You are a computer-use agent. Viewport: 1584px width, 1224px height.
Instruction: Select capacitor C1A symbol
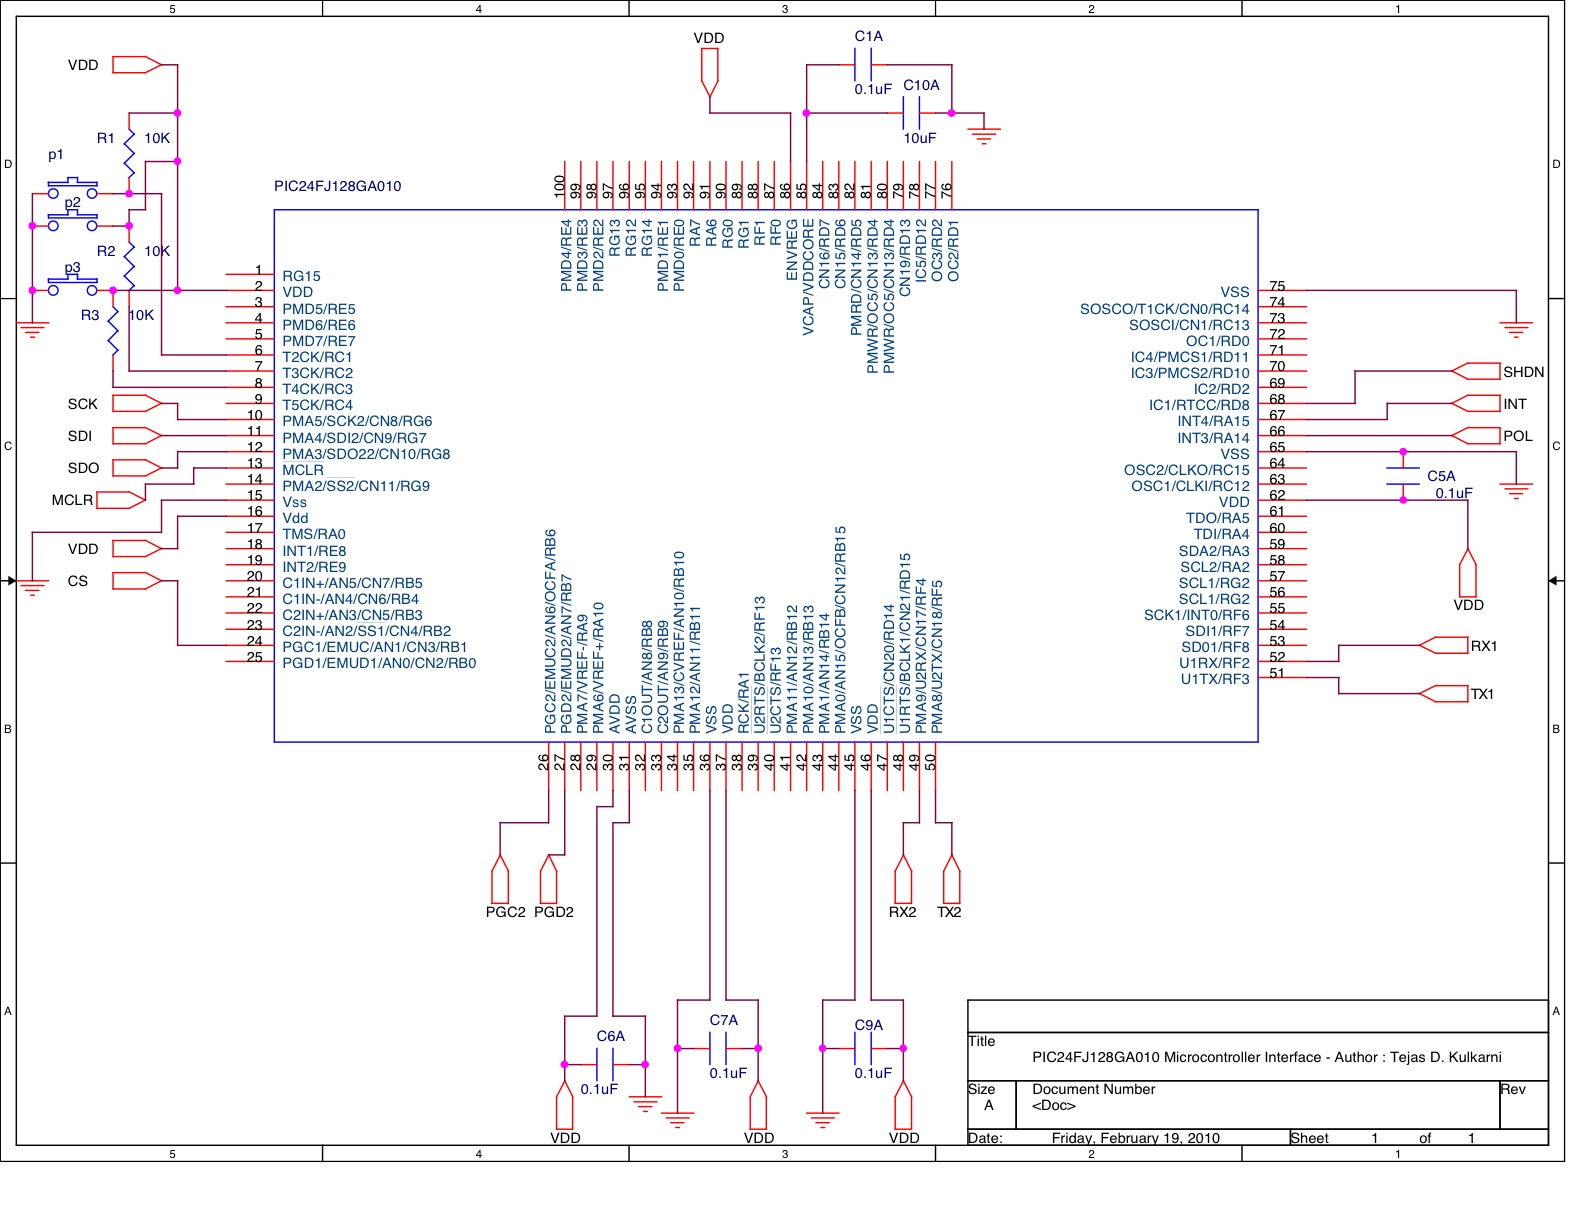(x=863, y=65)
